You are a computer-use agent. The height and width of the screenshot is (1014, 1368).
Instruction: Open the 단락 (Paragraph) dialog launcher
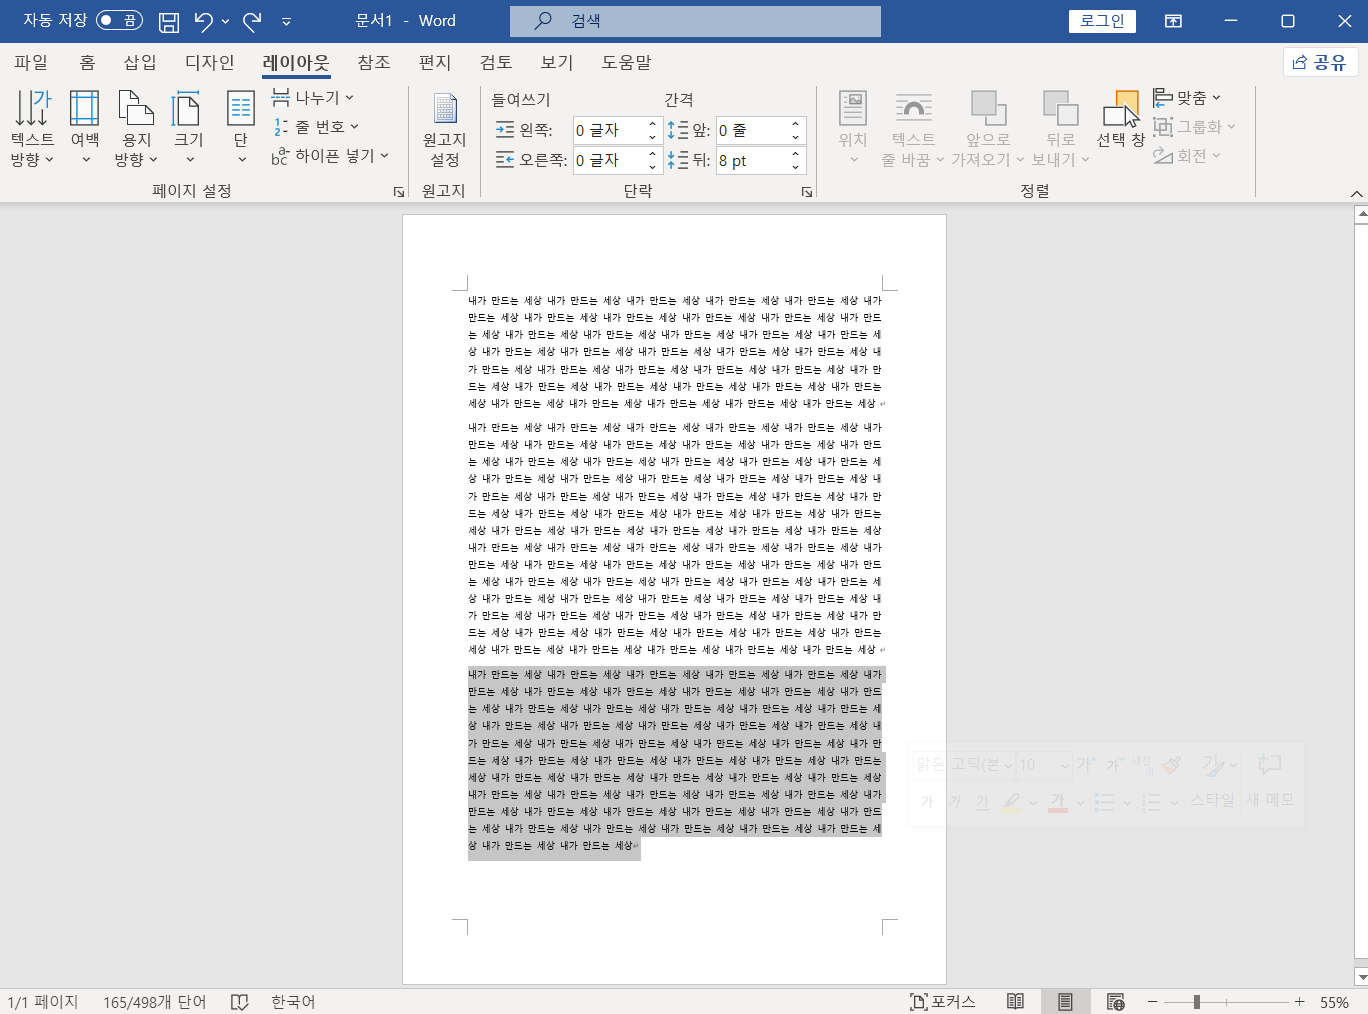point(807,191)
